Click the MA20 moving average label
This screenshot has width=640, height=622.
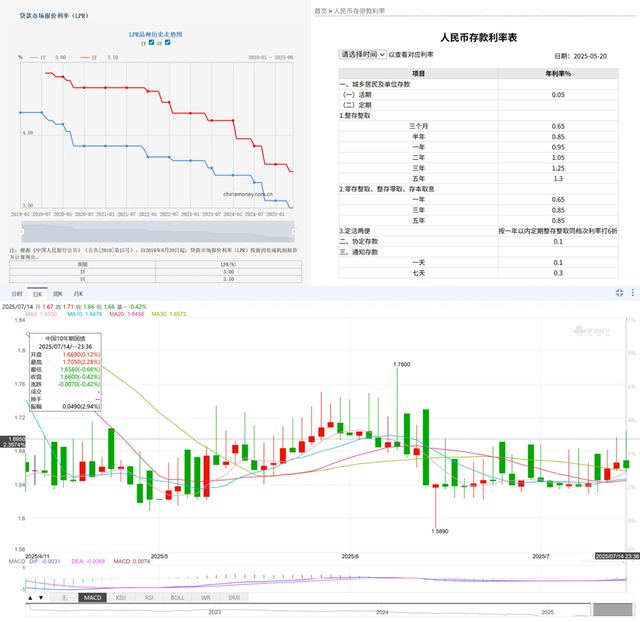coord(127,314)
